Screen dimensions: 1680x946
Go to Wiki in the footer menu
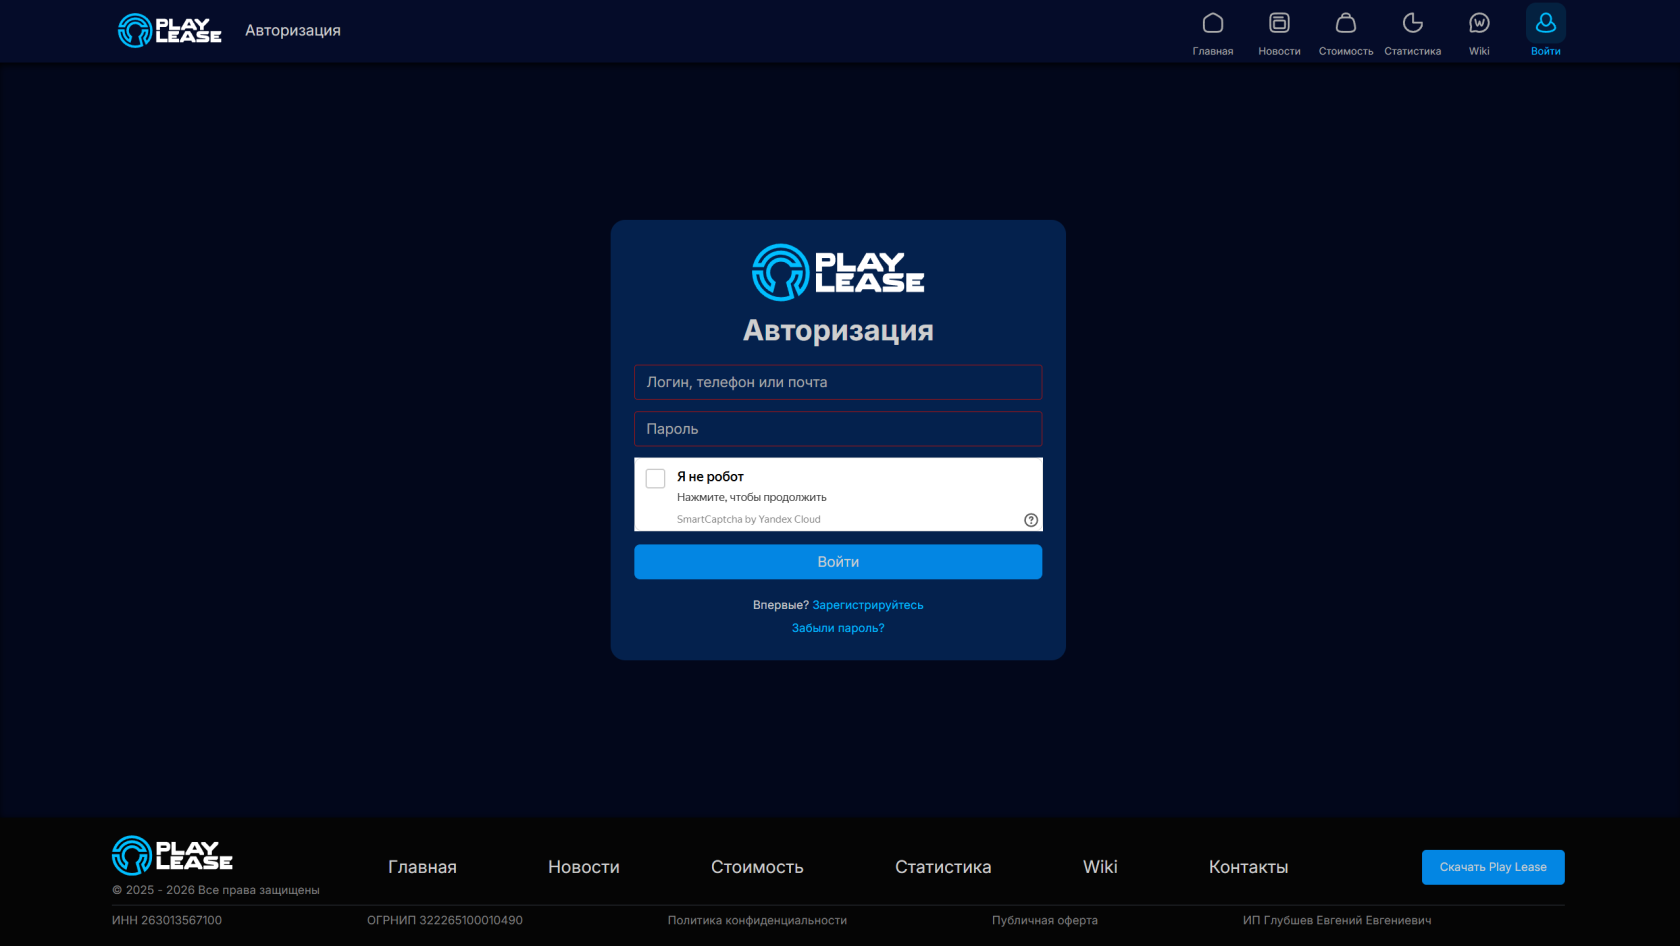[1100, 867]
